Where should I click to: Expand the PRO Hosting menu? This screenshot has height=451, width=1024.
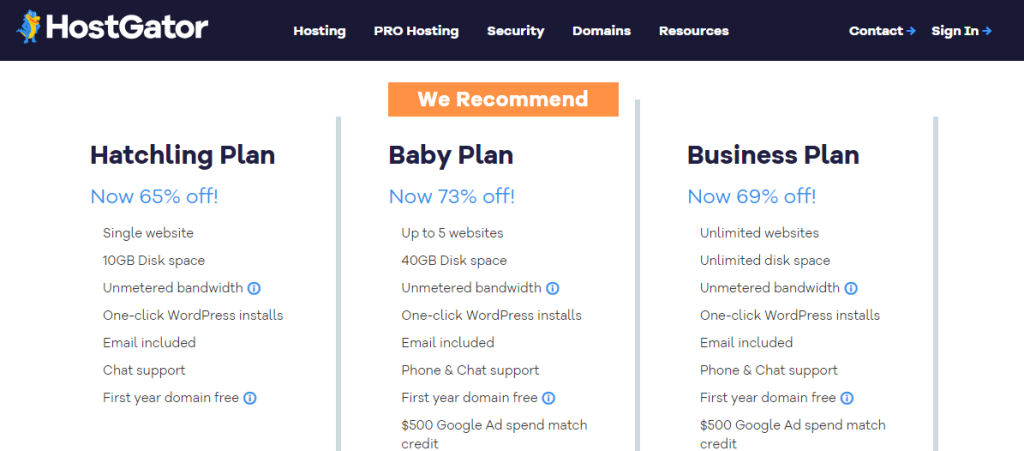coord(416,31)
